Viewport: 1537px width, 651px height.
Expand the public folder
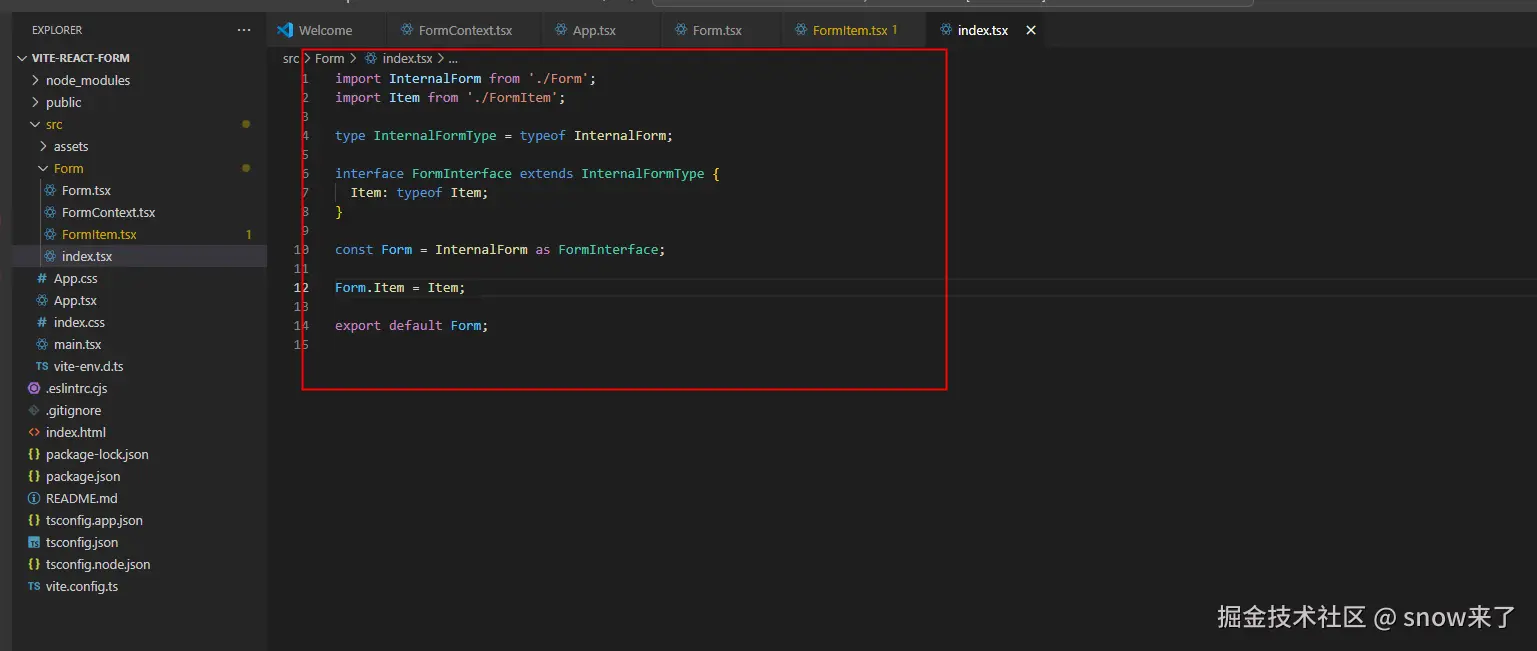click(36, 102)
